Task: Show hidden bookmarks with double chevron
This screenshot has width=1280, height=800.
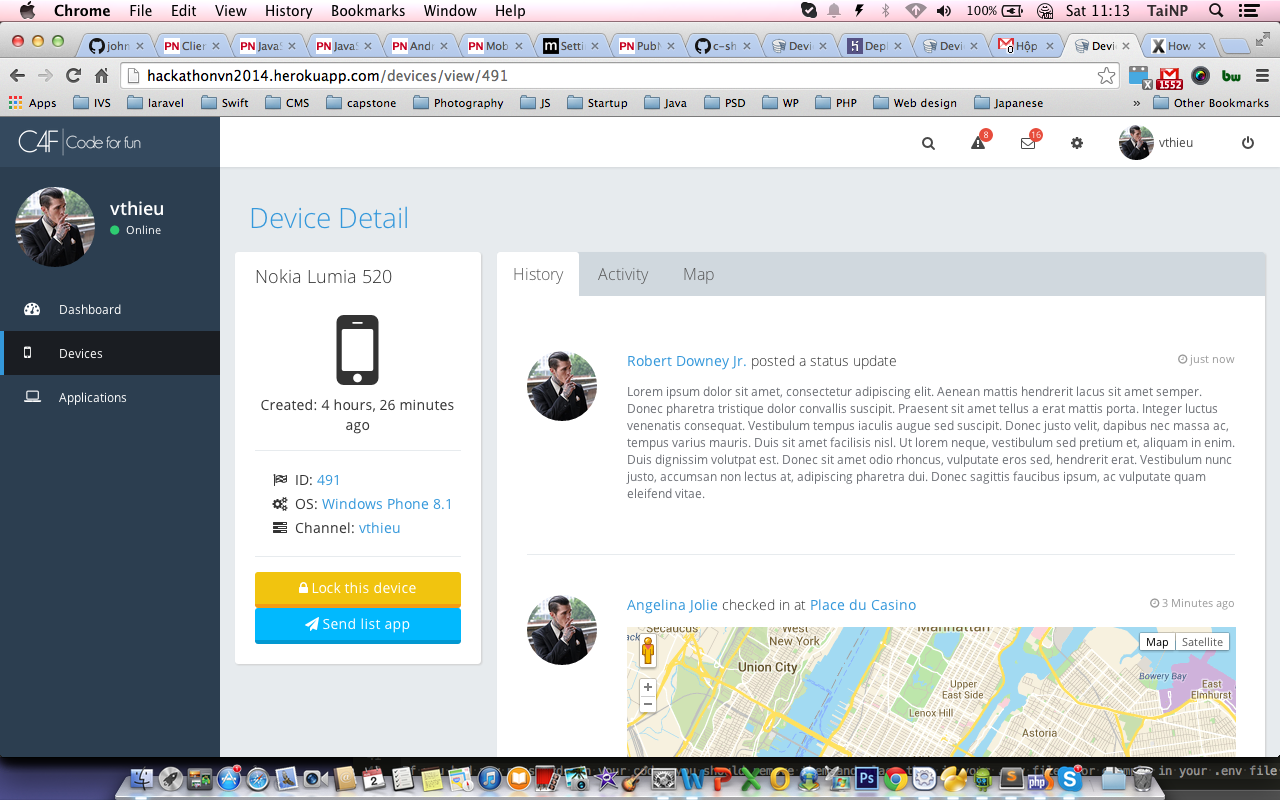Action: [1136, 103]
